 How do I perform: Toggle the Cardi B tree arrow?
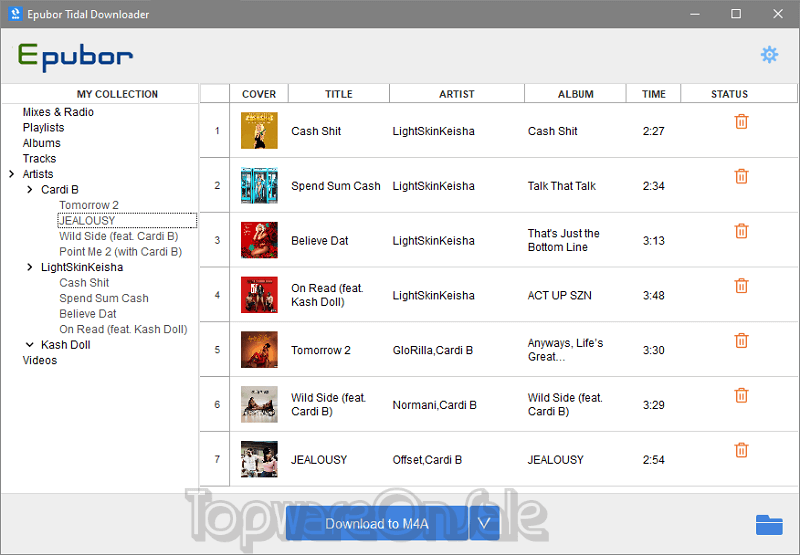tap(30, 190)
